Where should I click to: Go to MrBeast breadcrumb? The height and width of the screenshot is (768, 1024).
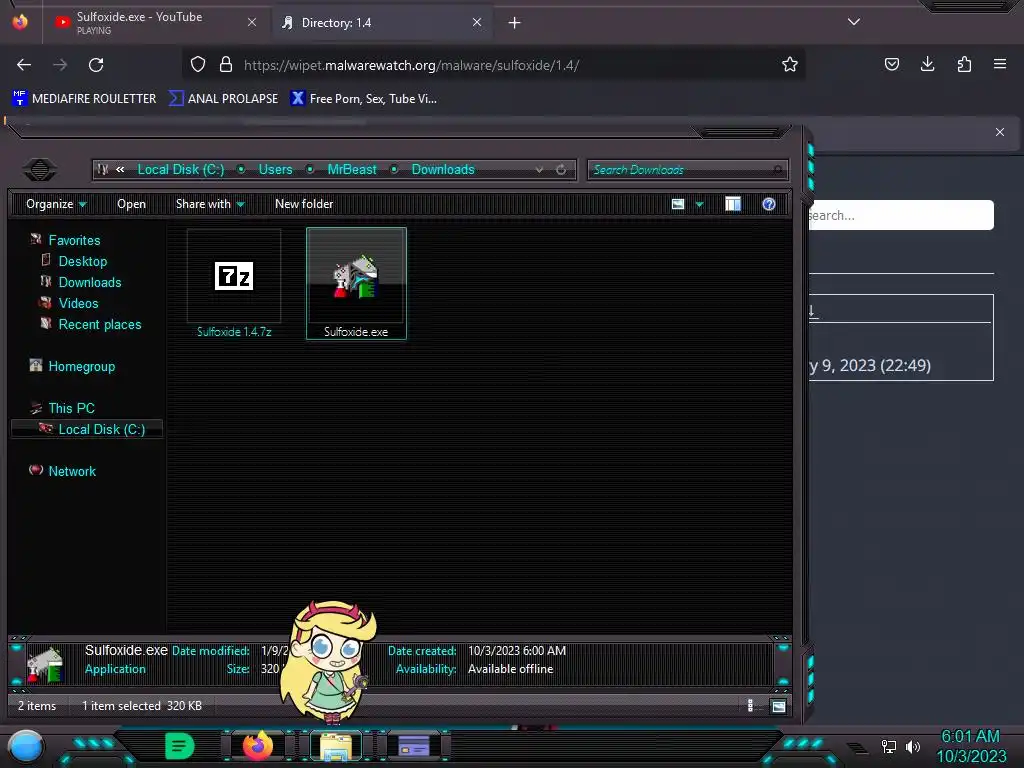pyautogui.click(x=352, y=170)
